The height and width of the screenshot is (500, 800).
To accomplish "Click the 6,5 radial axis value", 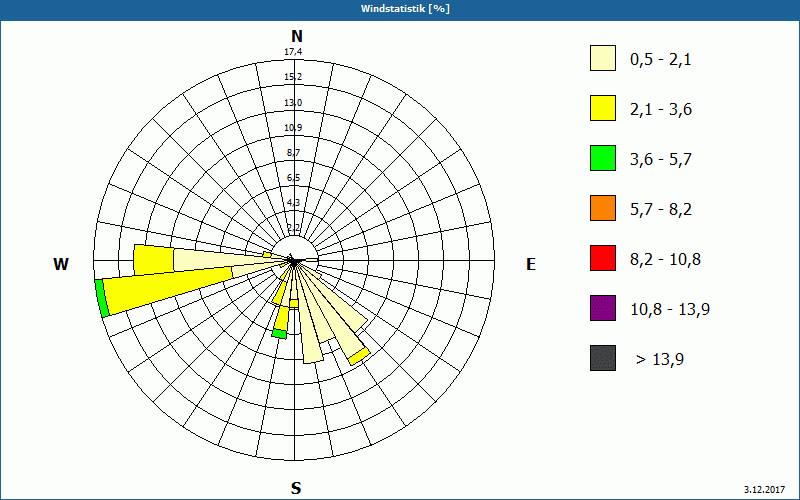I will pos(293,178).
